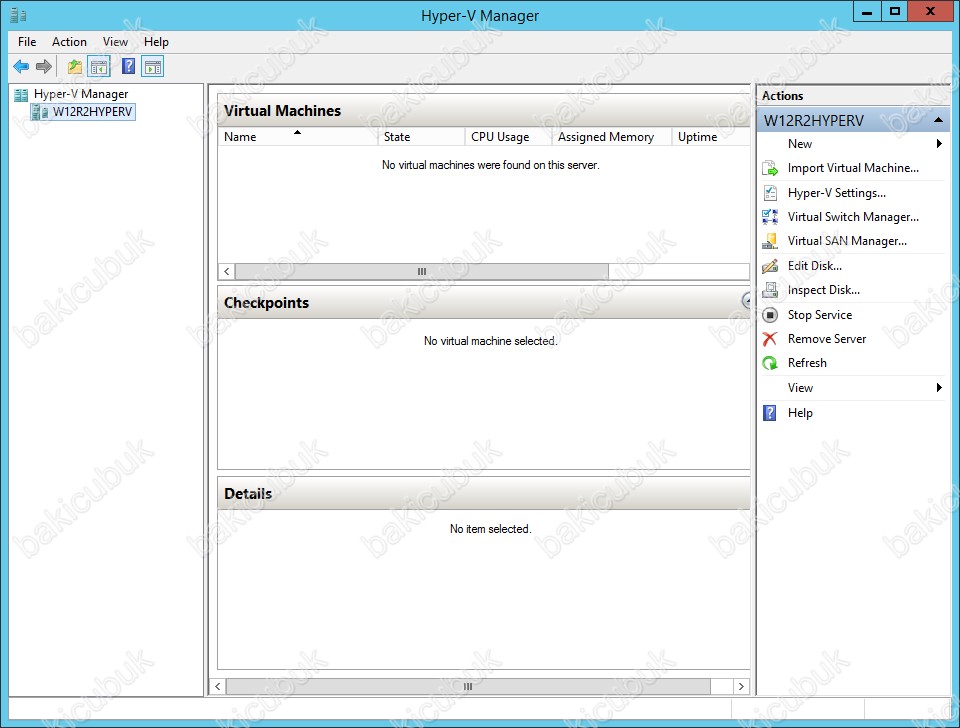960x728 pixels.
Task: Click right arrow of the bottom scrollbar
Action: pos(741,686)
